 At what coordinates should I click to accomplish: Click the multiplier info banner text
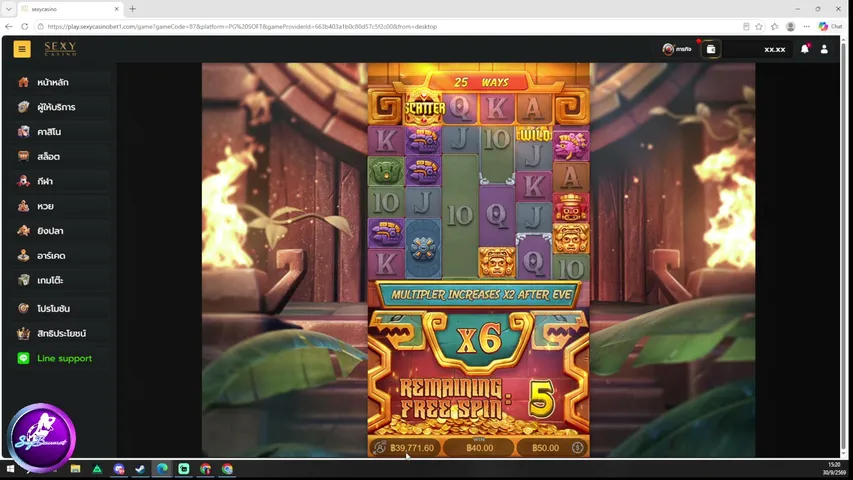pyautogui.click(x=479, y=294)
